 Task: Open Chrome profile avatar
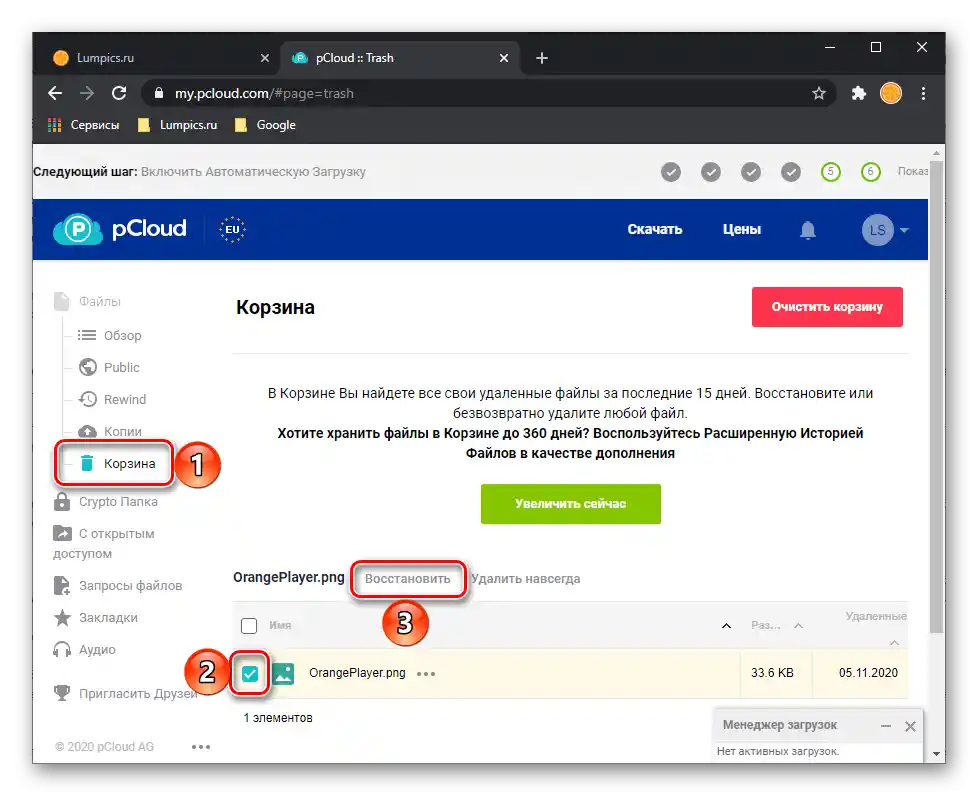coord(891,94)
